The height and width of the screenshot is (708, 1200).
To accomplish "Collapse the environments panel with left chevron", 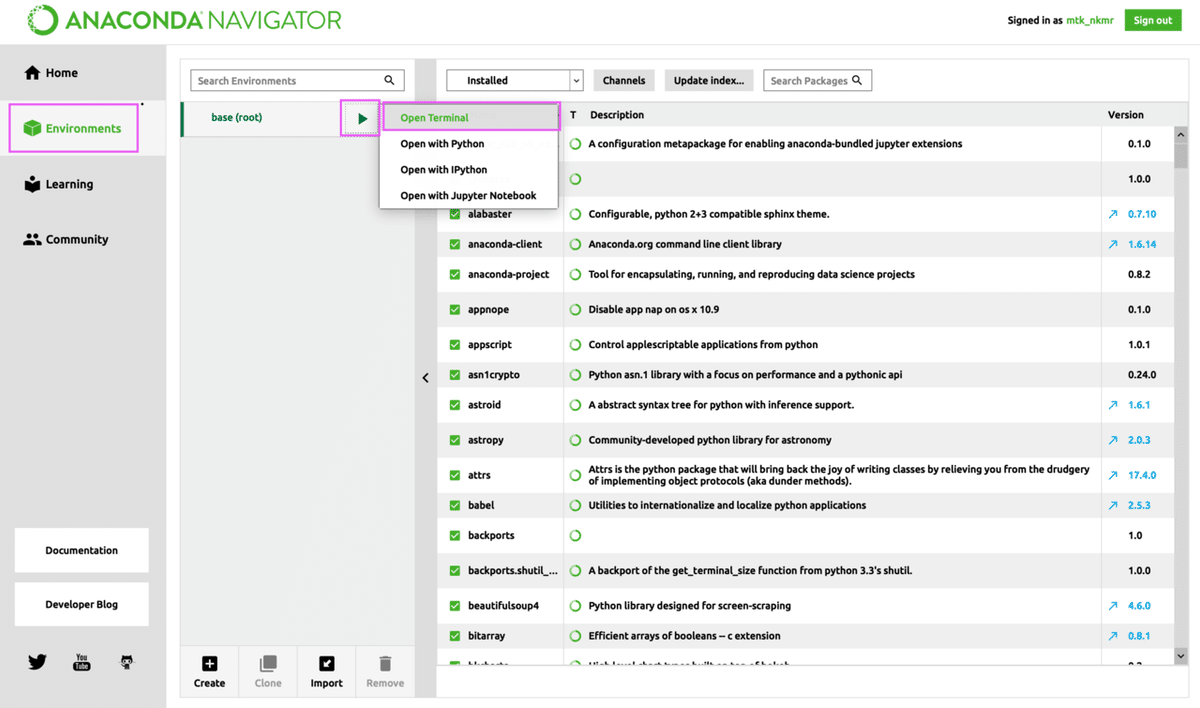I will (425, 378).
